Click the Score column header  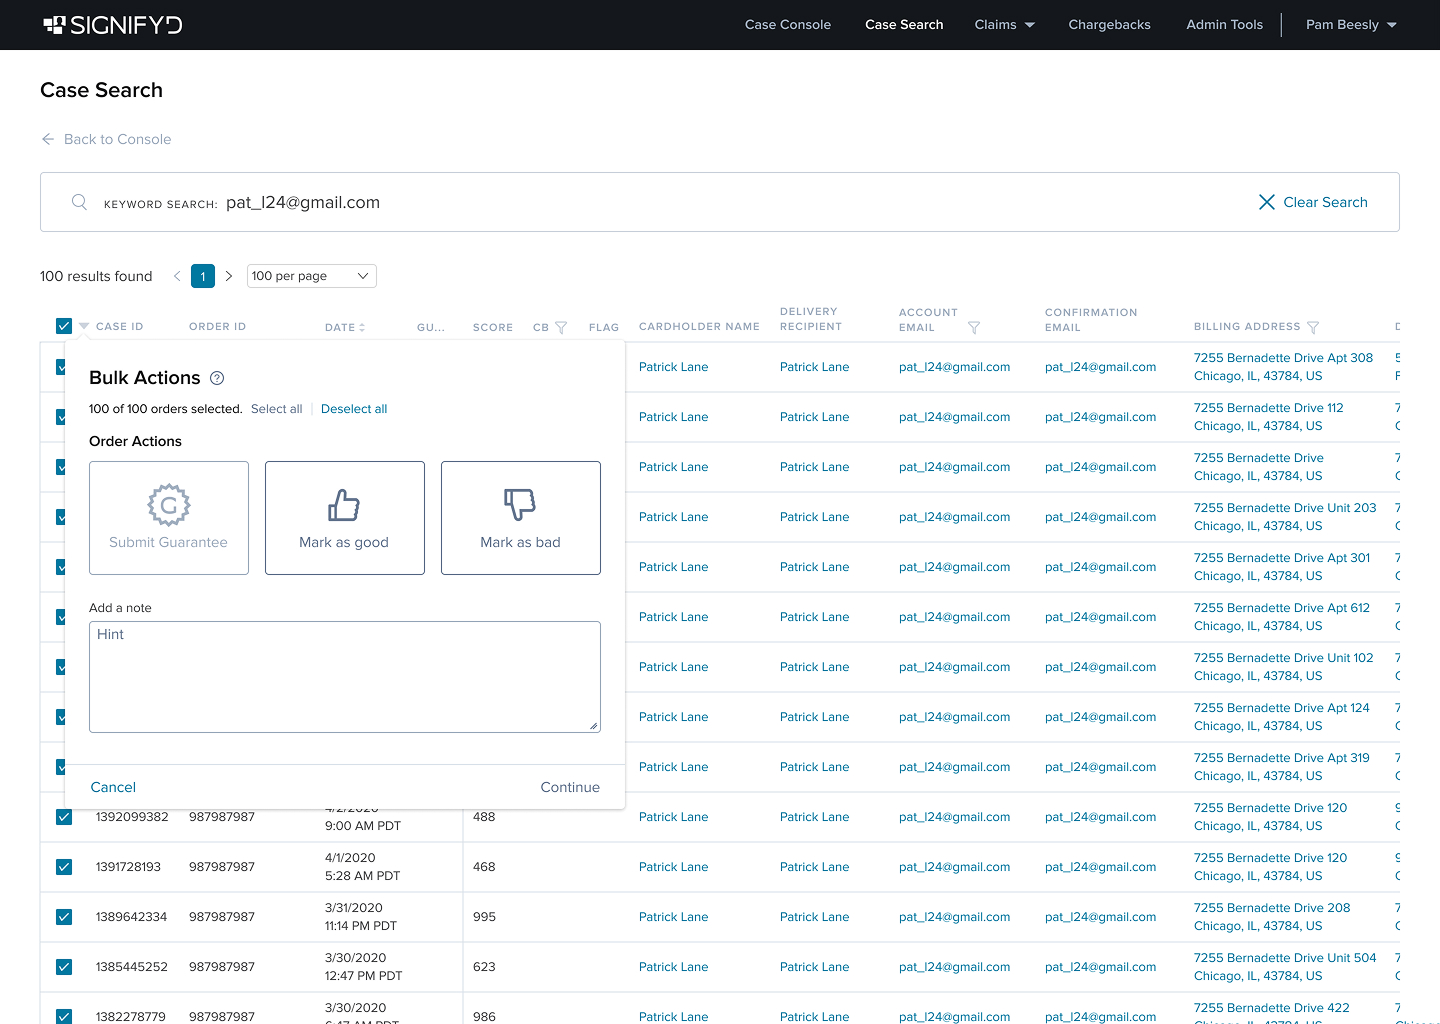pos(493,327)
